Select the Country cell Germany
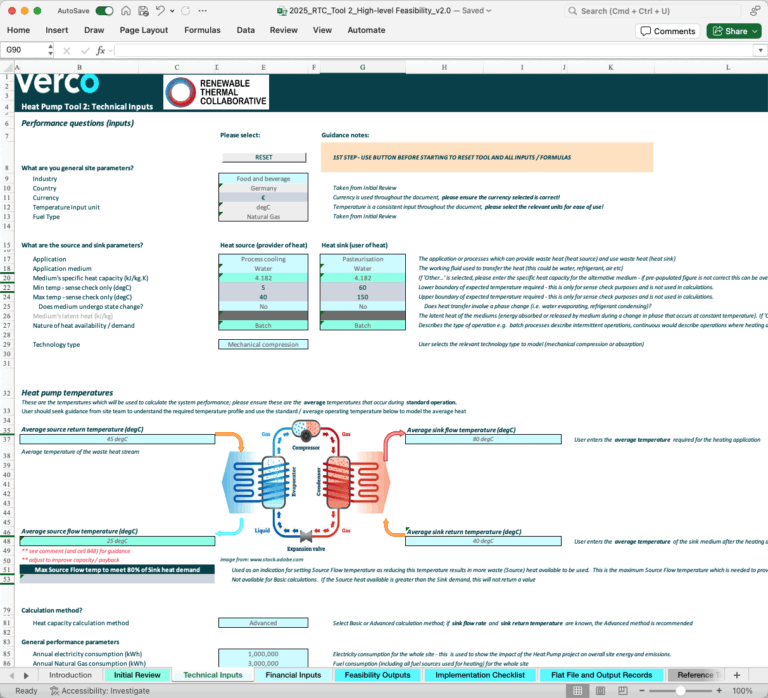 pyautogui.click(x=263, y=188)
